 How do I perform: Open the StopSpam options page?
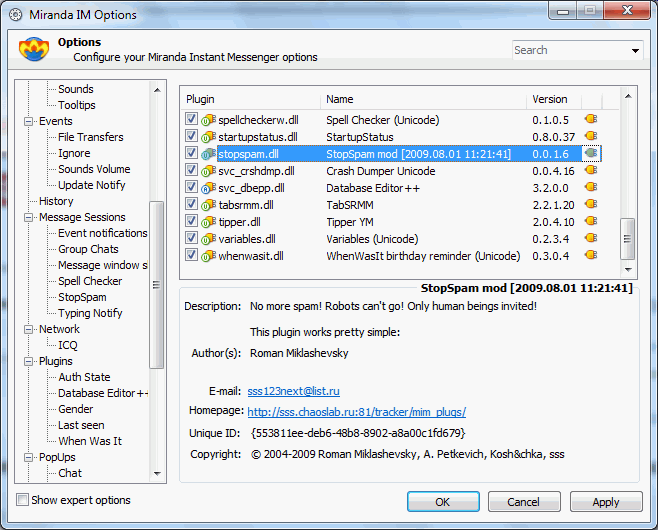point(82,297)
